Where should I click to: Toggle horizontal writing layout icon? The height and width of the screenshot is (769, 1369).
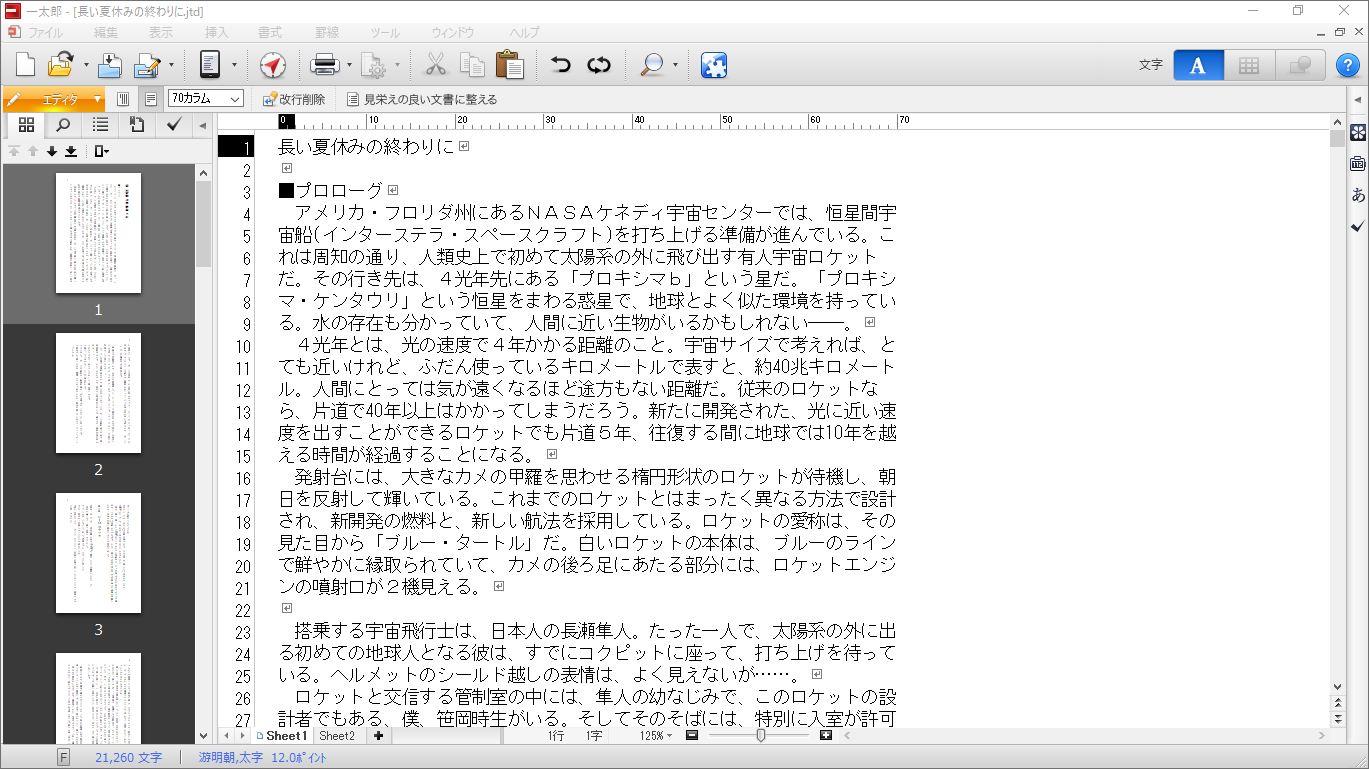tap(151, 99)
